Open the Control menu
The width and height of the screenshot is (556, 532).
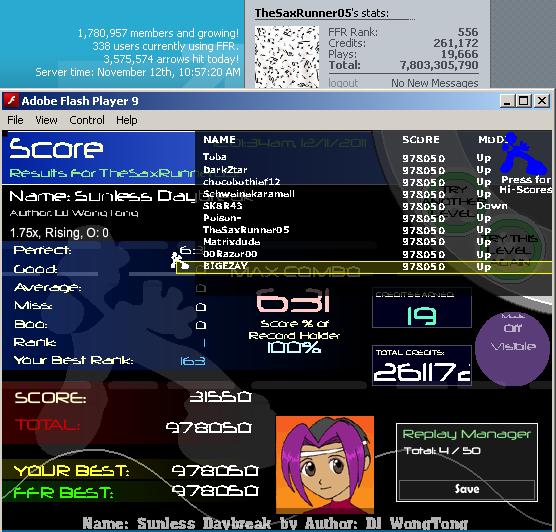pos(87,120)
